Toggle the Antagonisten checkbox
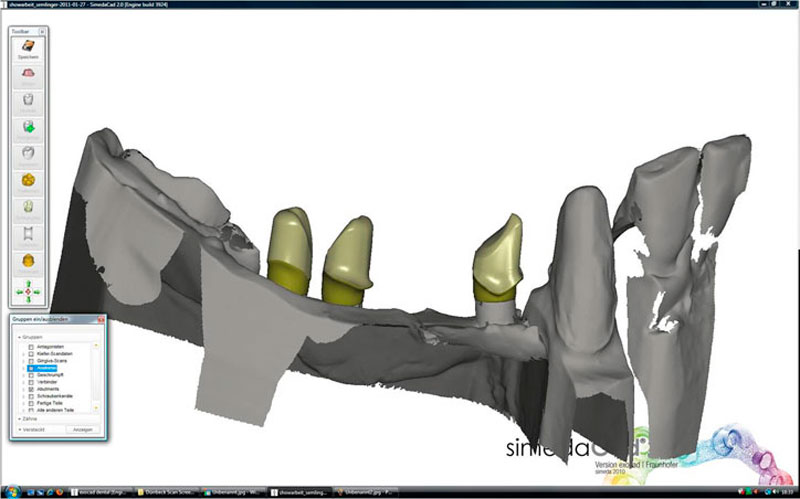The image size is (800, 499). pyautogui.click(x=31, y=346)
